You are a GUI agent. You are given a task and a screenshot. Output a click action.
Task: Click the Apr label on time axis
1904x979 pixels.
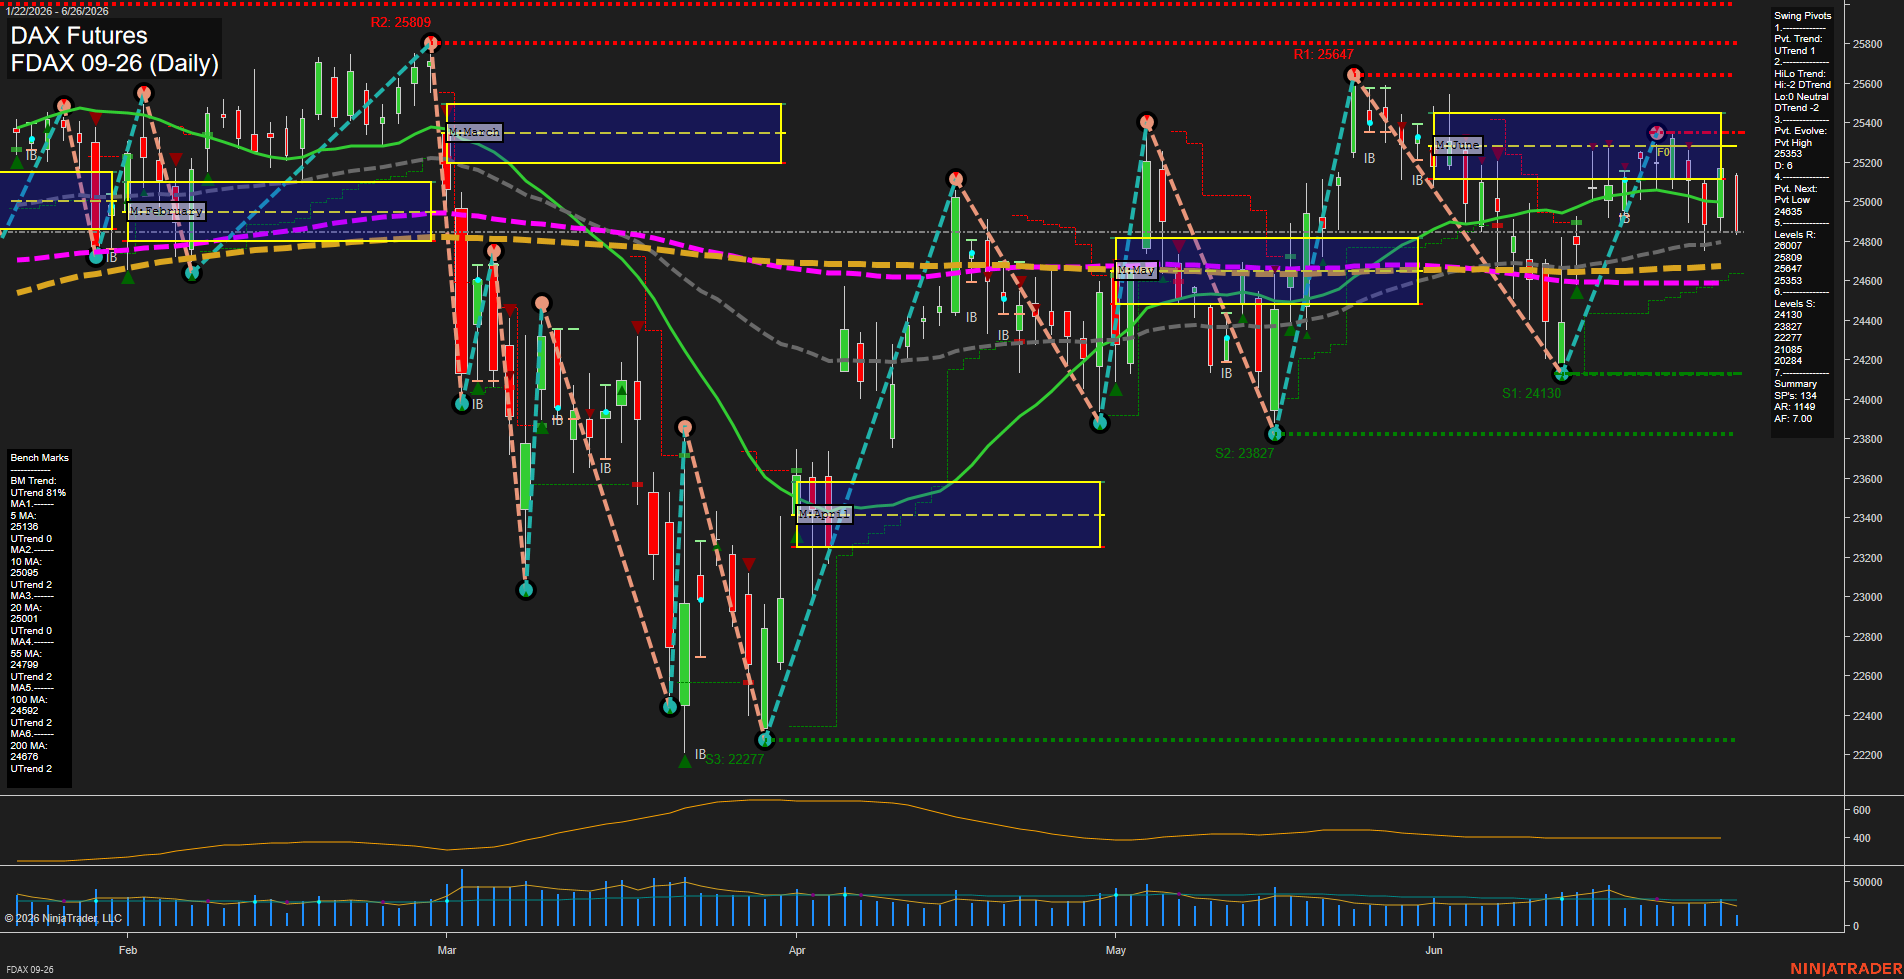[x=797, y=950]
